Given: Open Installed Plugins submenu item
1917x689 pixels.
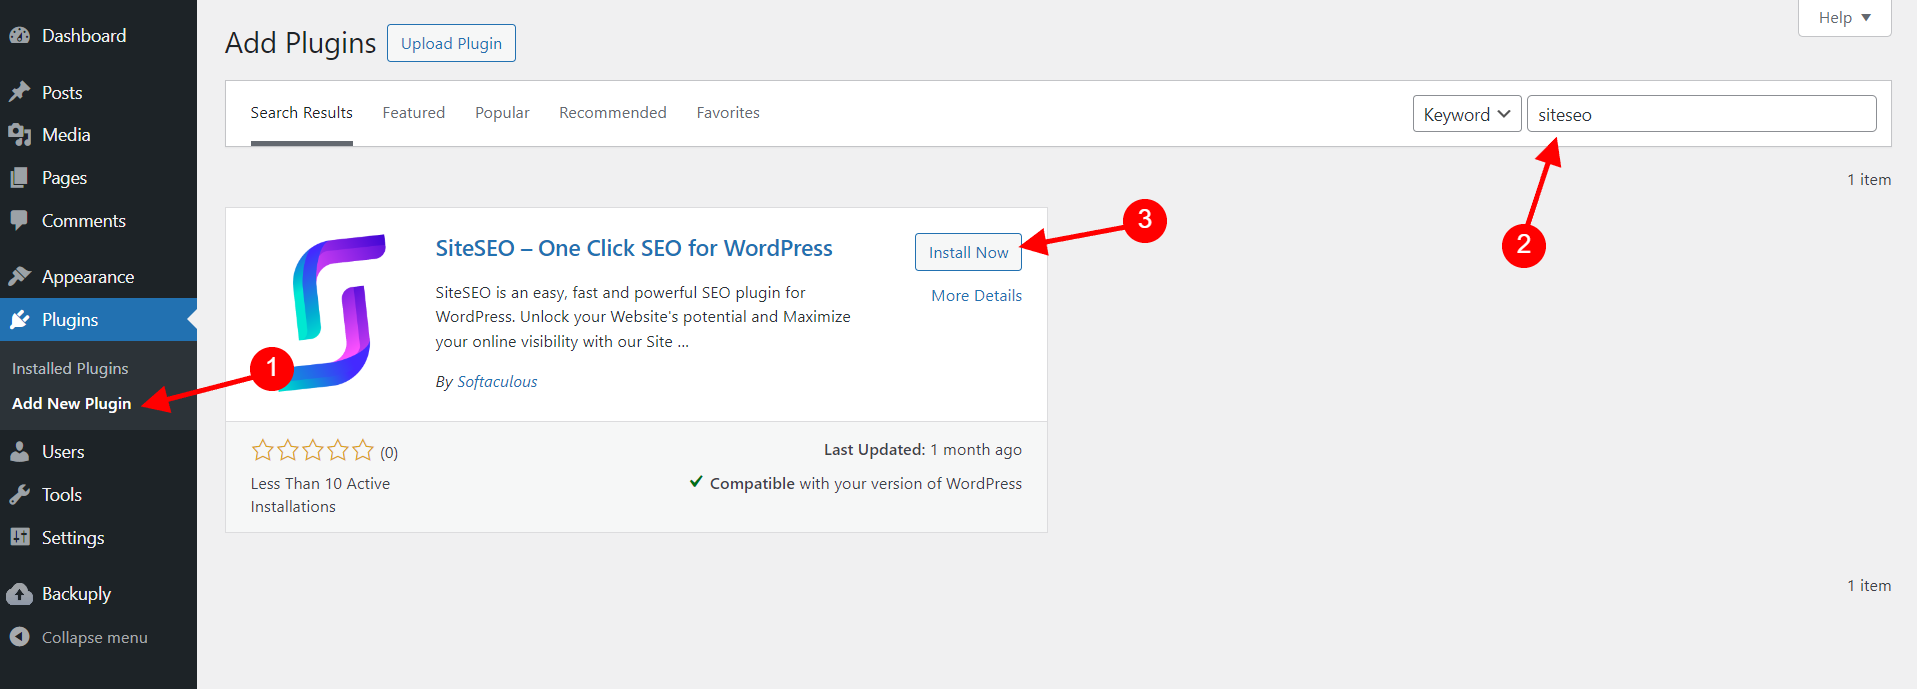Looking at the screenshot, I should (70, 368).
